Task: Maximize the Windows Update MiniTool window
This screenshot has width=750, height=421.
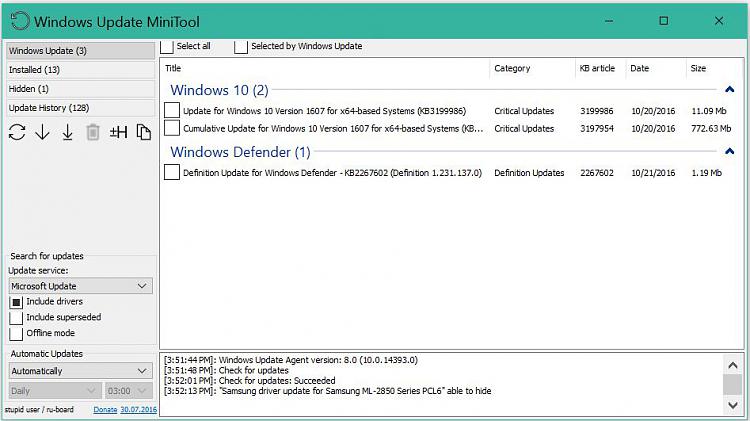Action: click(663, 21)
